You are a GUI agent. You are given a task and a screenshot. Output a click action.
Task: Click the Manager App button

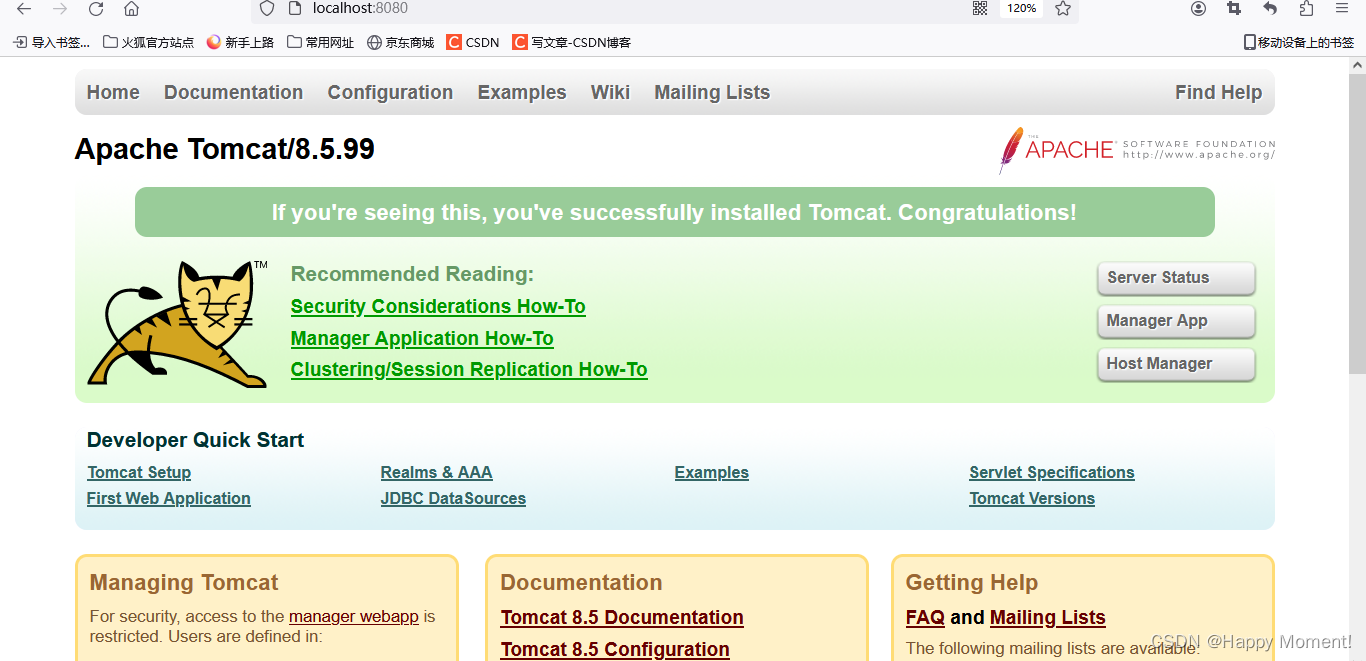coord(1176,321)
